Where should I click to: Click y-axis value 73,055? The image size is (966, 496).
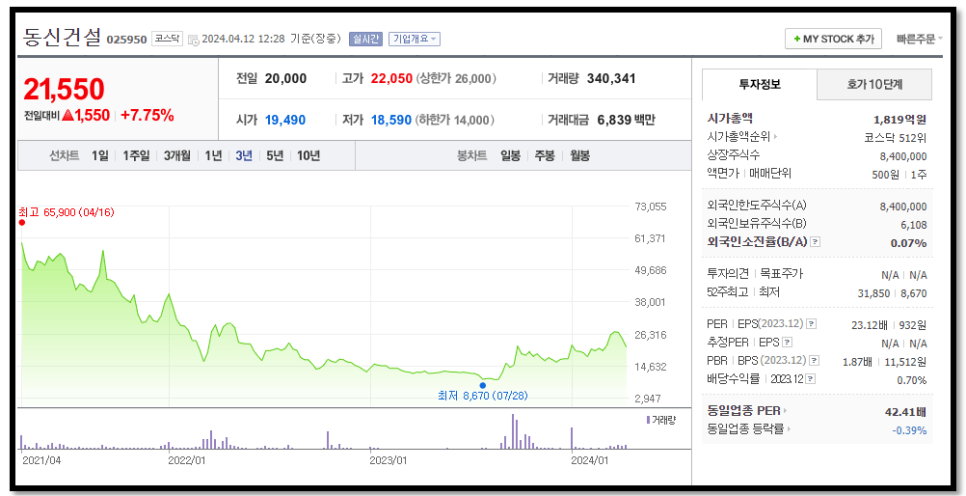(650, 206)
